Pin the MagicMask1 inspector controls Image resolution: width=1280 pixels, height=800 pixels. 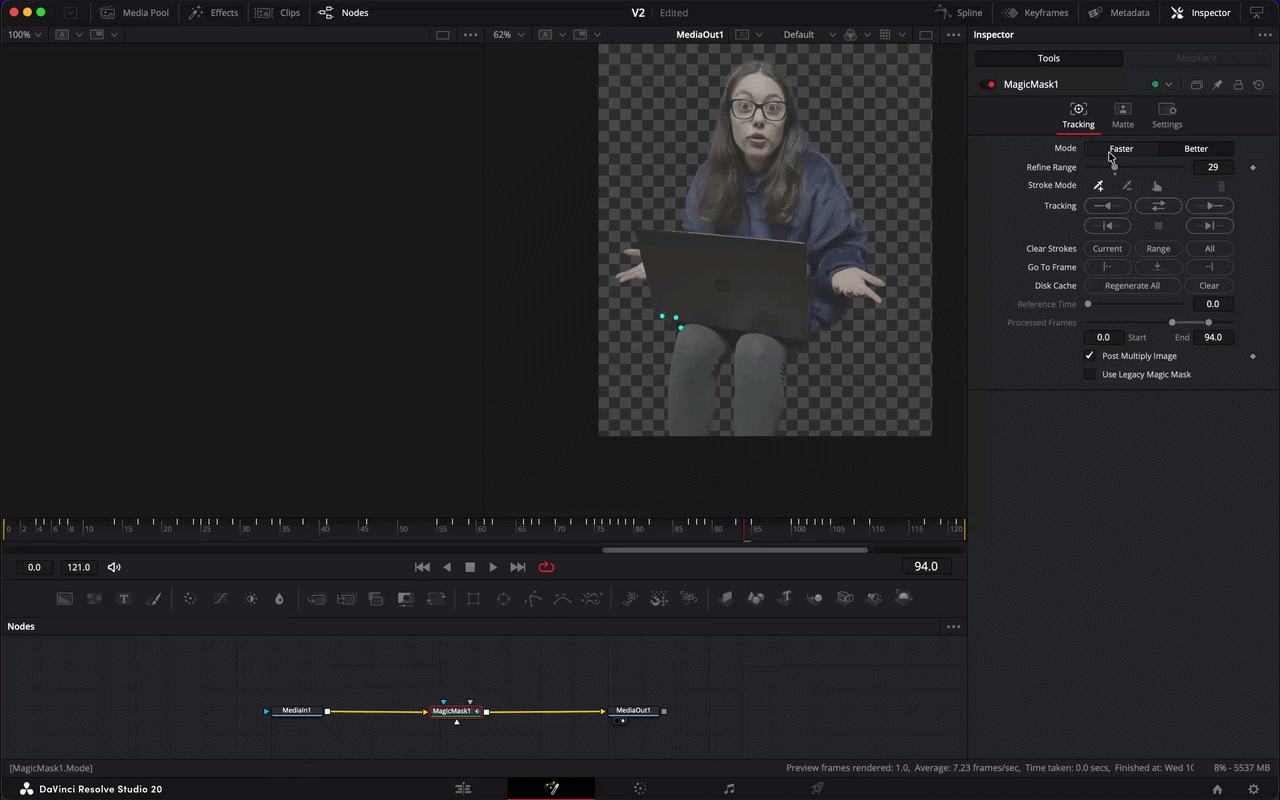click(1217, 85)
